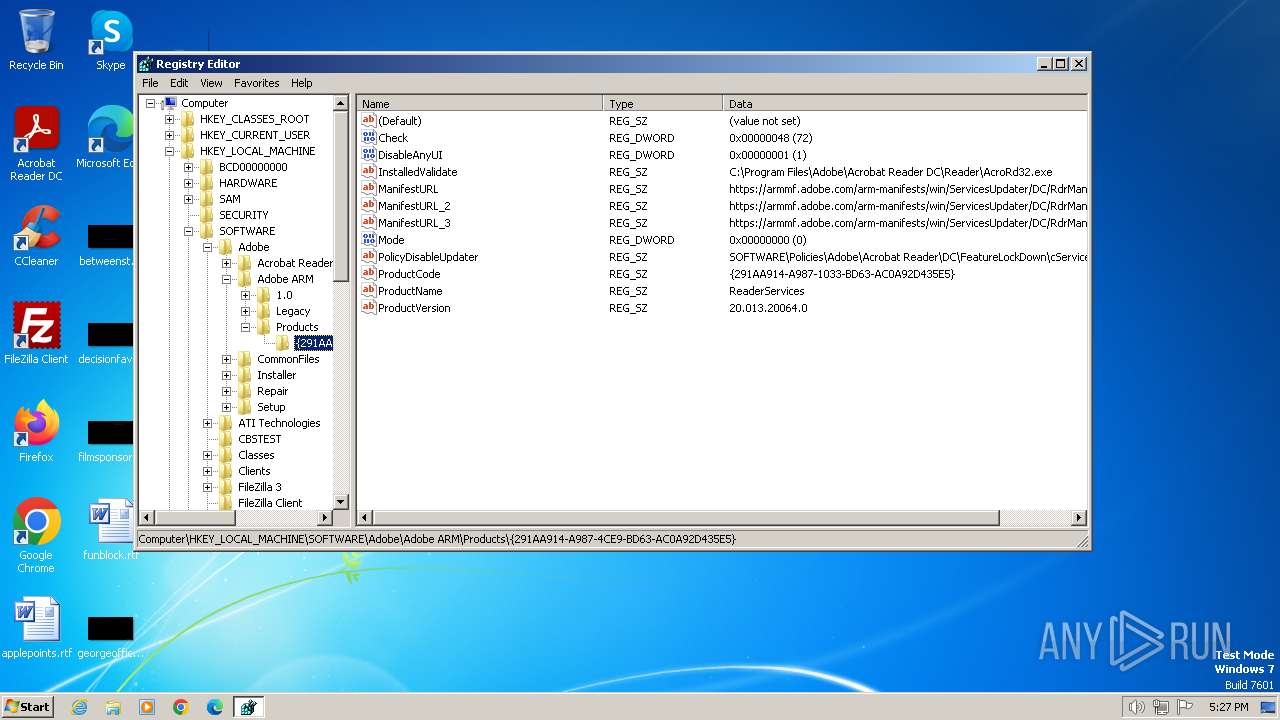The image size is (1280, 720).
Task: Select the ManifestURL_2 value icon
Action: (x=368, y=206)
